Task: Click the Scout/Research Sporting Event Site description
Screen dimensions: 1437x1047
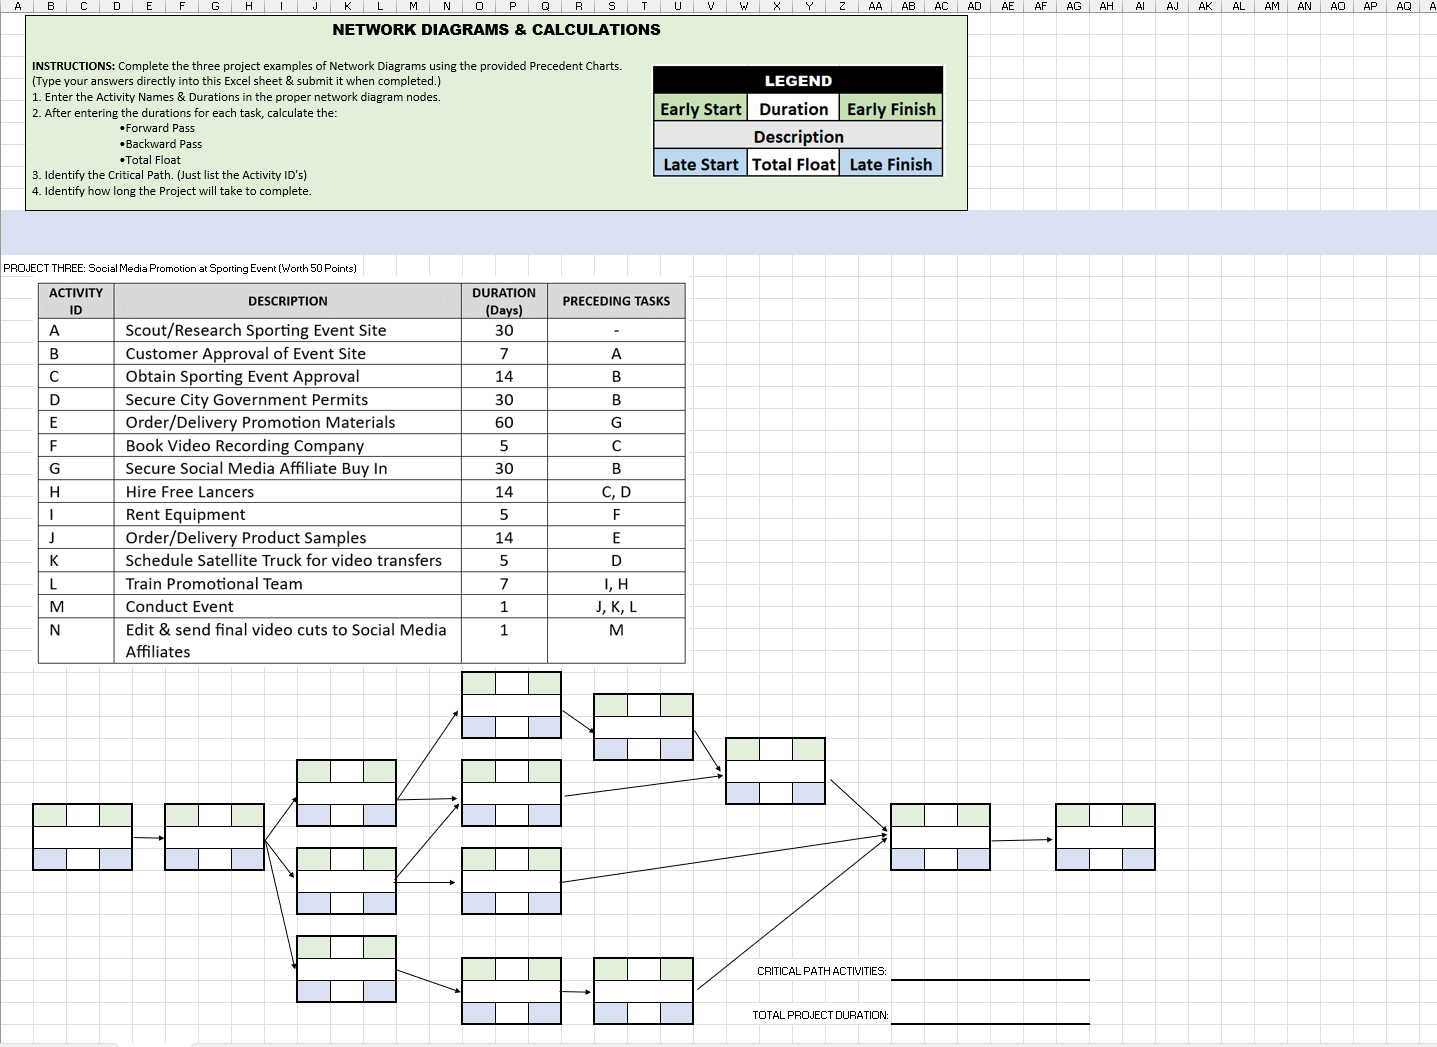Action: (253, 330)
